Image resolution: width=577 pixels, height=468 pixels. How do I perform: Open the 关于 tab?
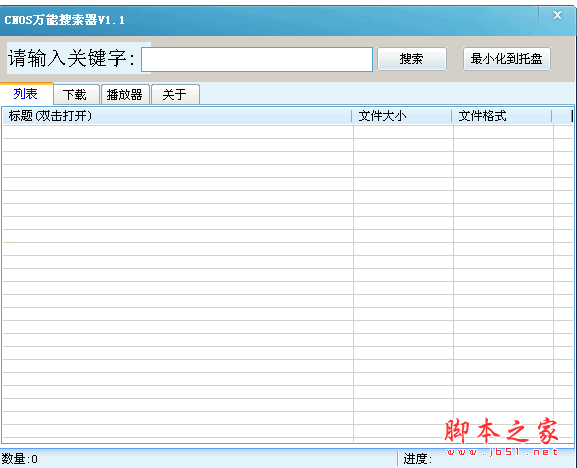(175, 95)
